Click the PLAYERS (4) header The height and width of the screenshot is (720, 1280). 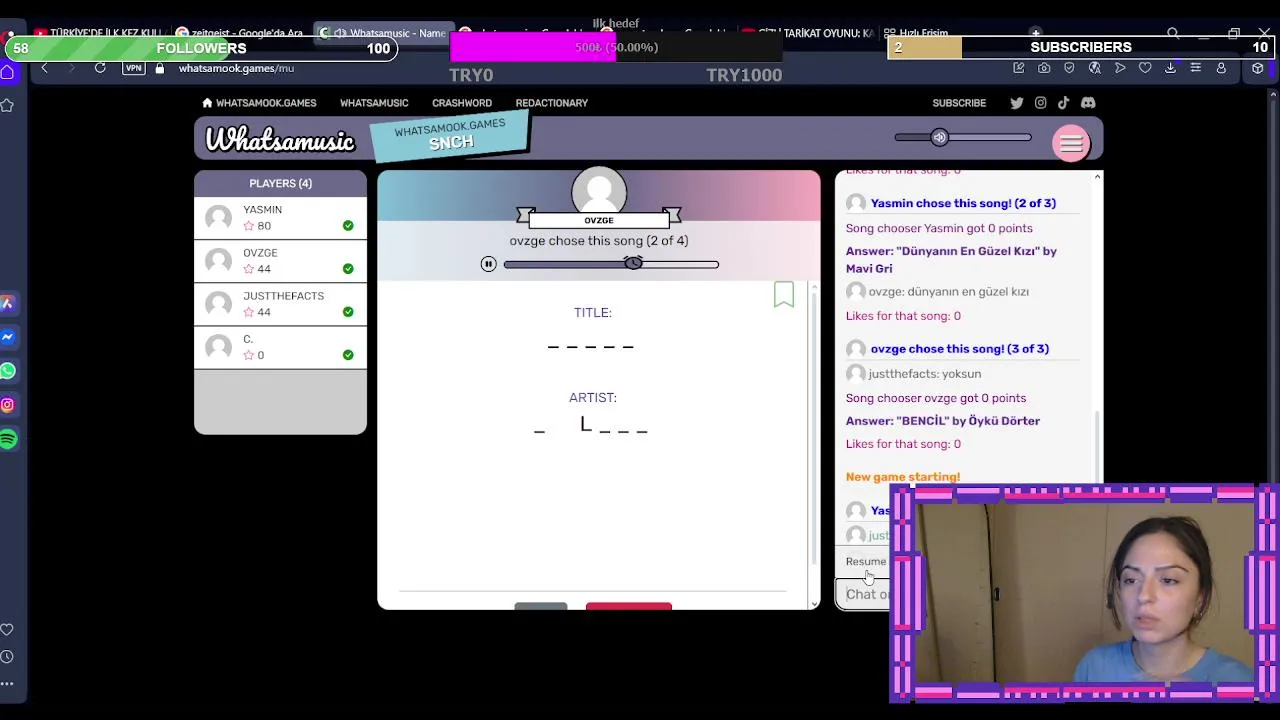[280, 183]
